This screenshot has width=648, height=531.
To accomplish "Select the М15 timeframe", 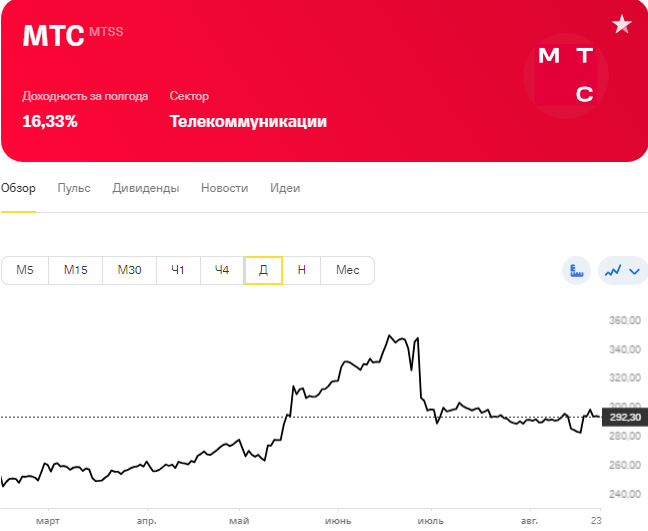I will point(76,270).
